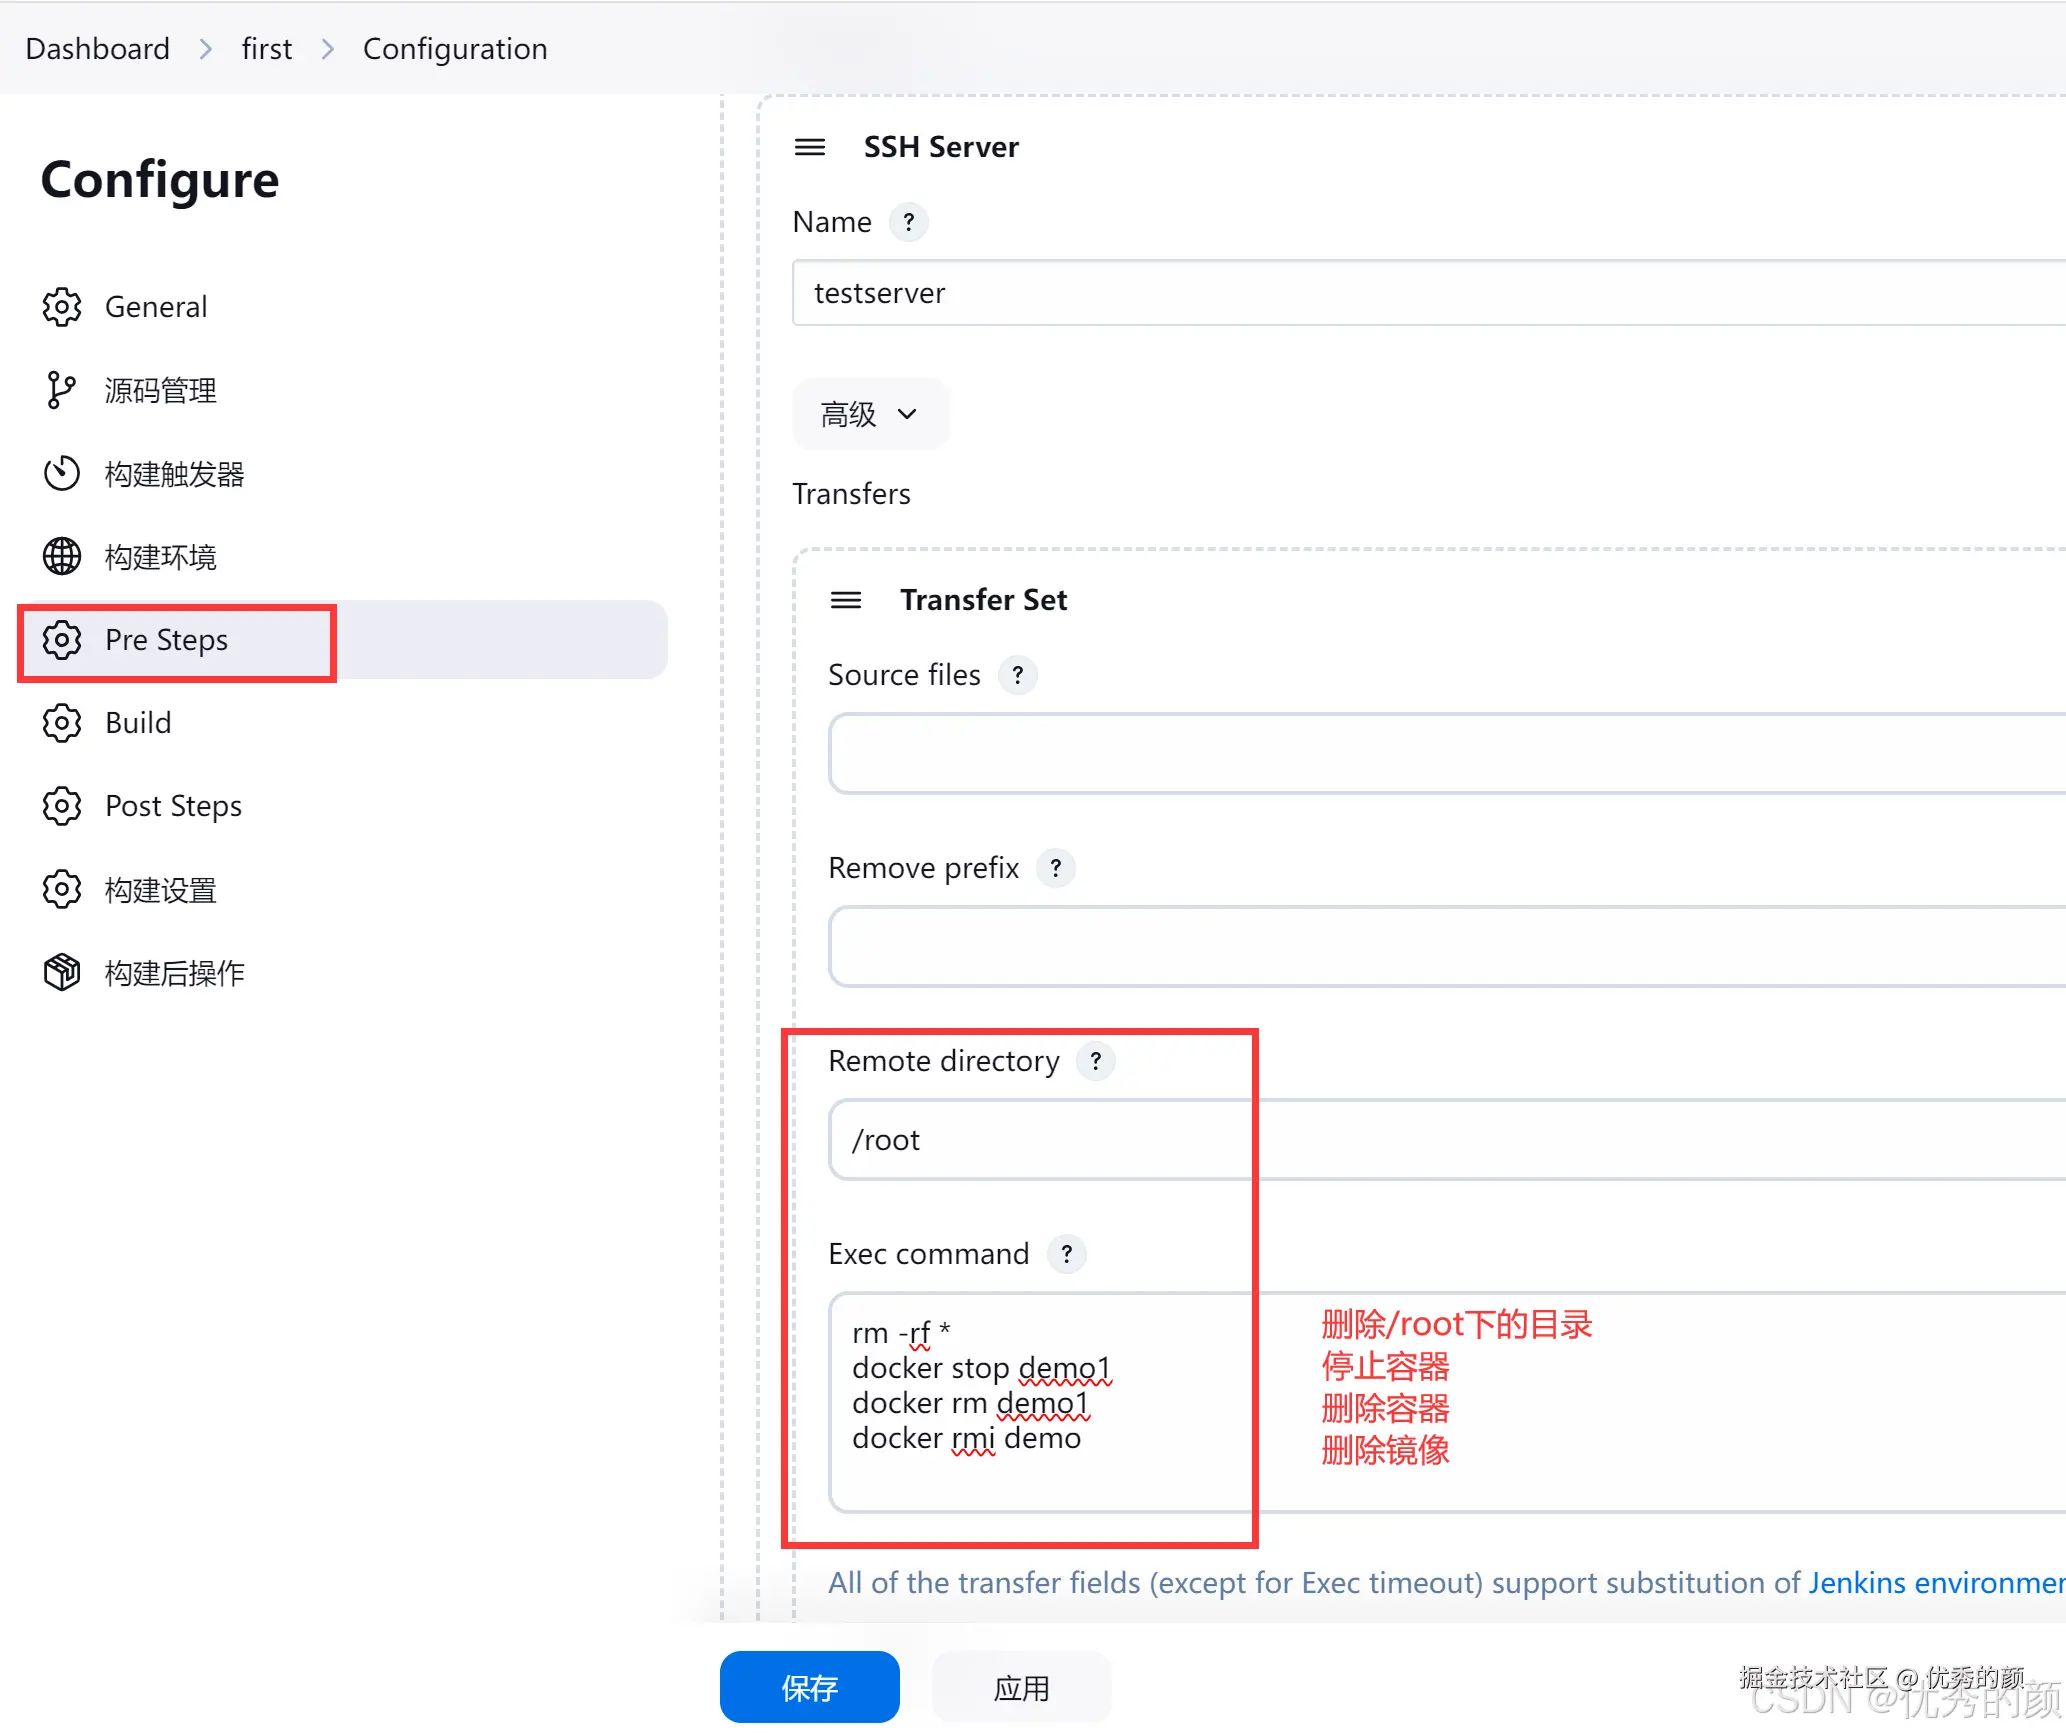Open the 构建设置 build settings section

(160, 890)
